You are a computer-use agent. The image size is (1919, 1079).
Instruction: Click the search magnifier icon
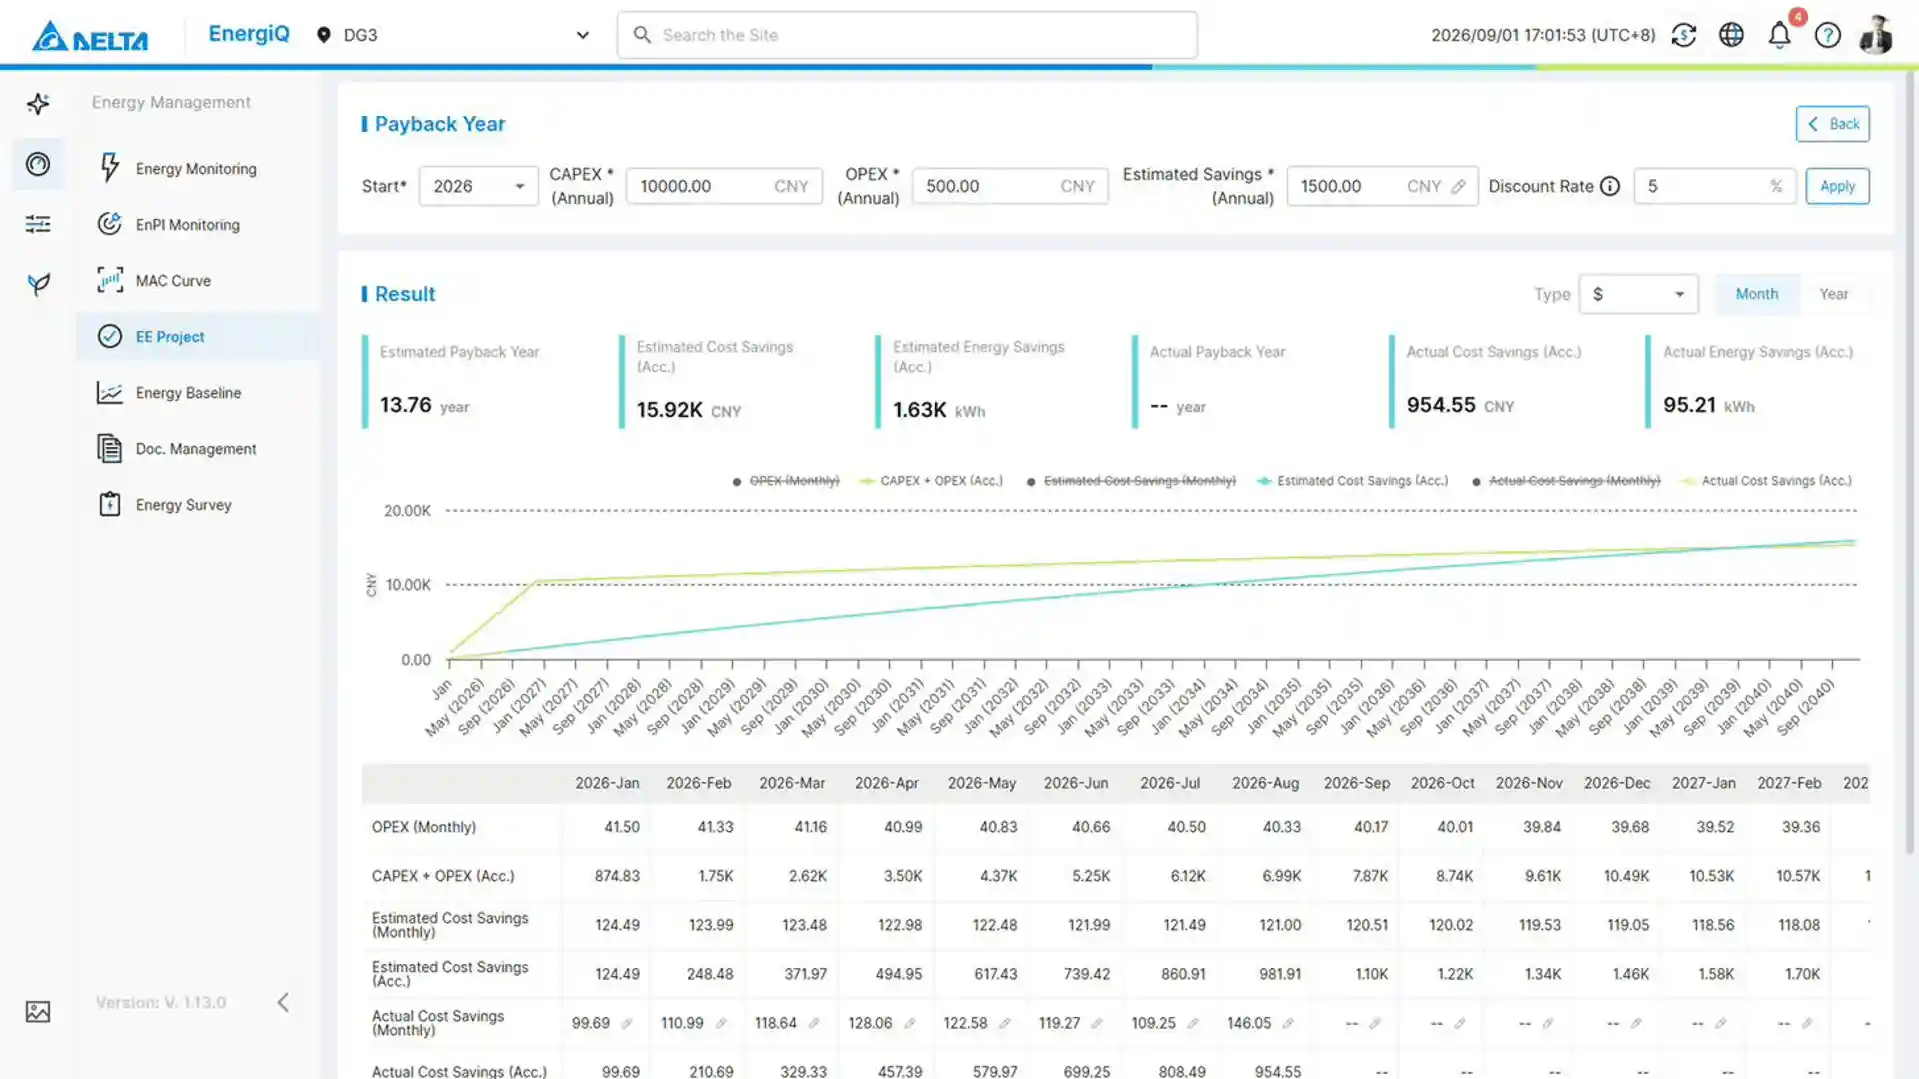(642, 35)
